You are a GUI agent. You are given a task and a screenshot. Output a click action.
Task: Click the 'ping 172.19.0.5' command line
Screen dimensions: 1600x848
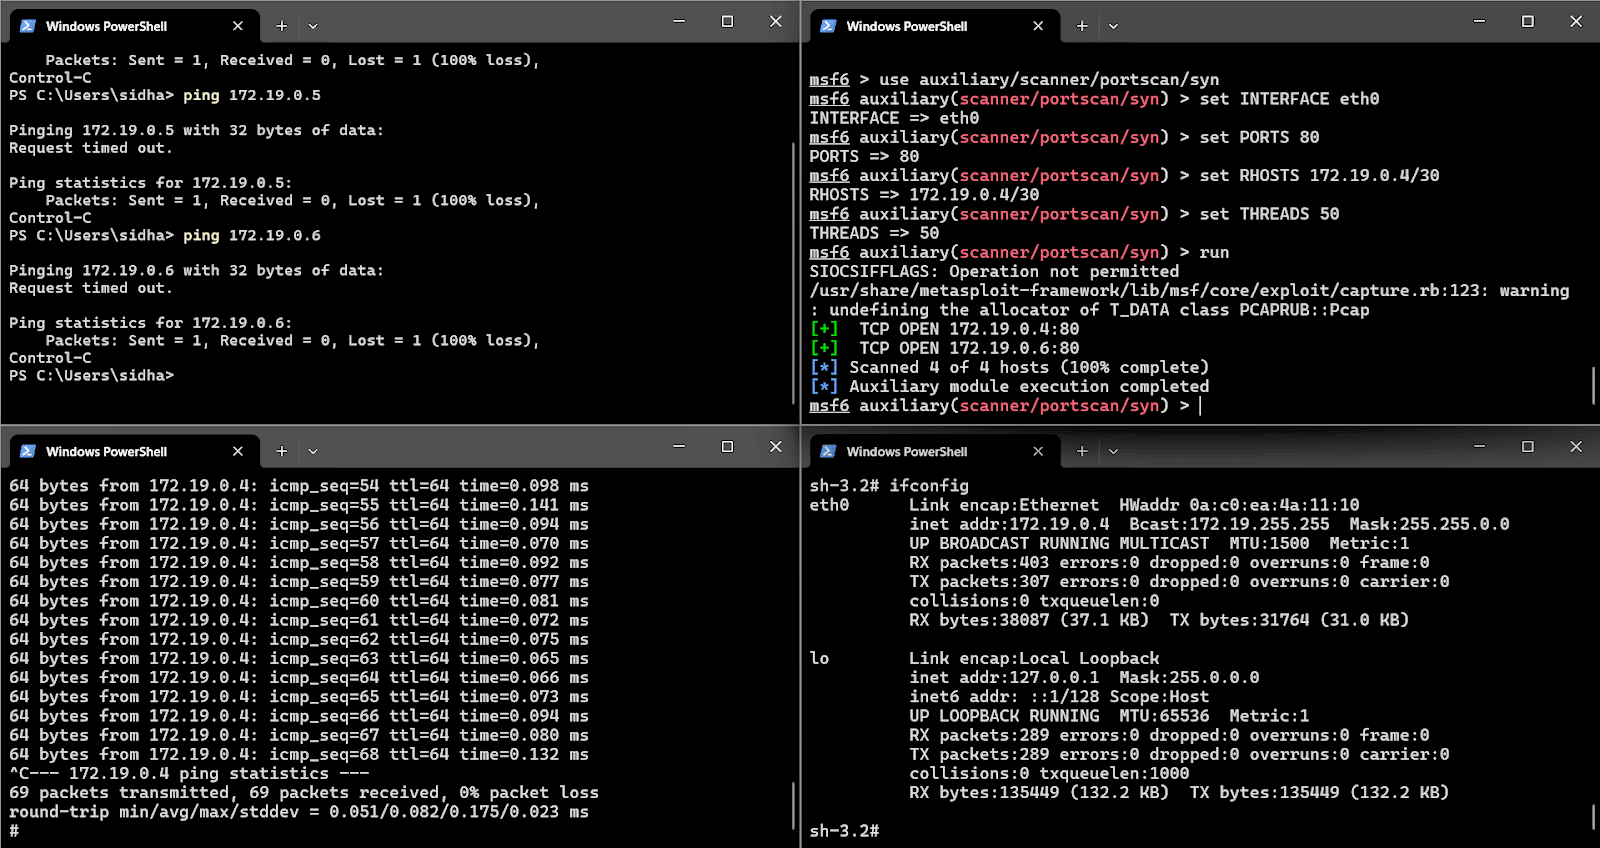pos(165,95)
